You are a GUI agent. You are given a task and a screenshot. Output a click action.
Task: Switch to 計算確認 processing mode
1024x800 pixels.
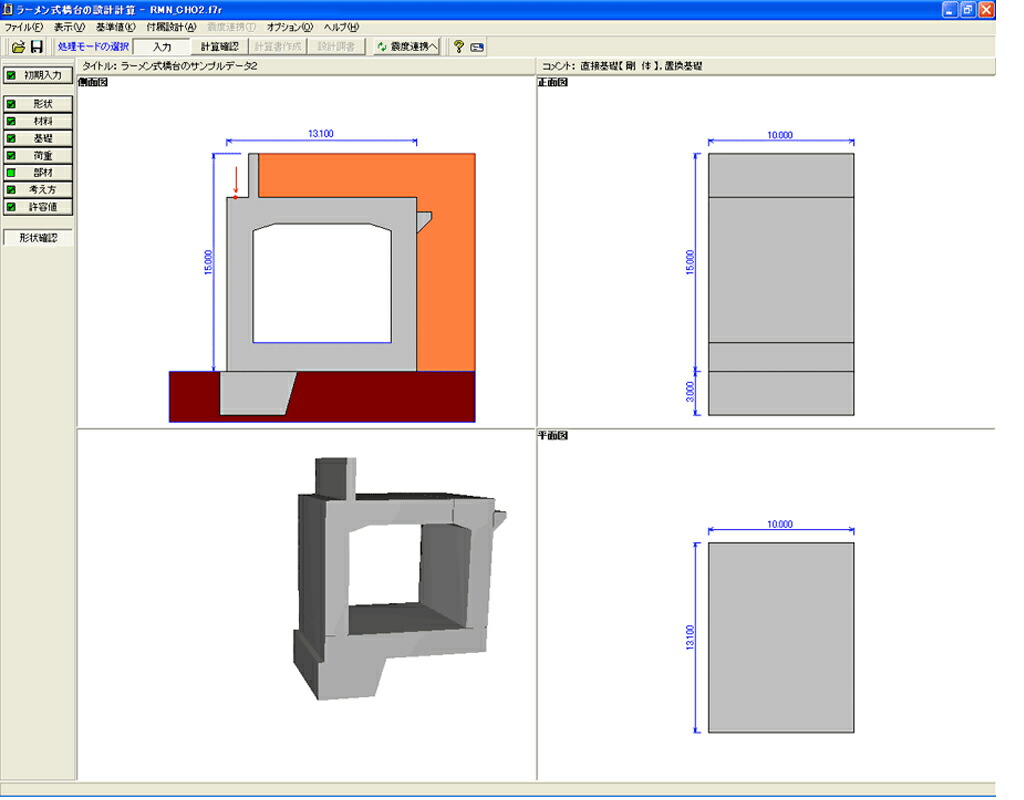pyautogui.click(x=219, y=46)
